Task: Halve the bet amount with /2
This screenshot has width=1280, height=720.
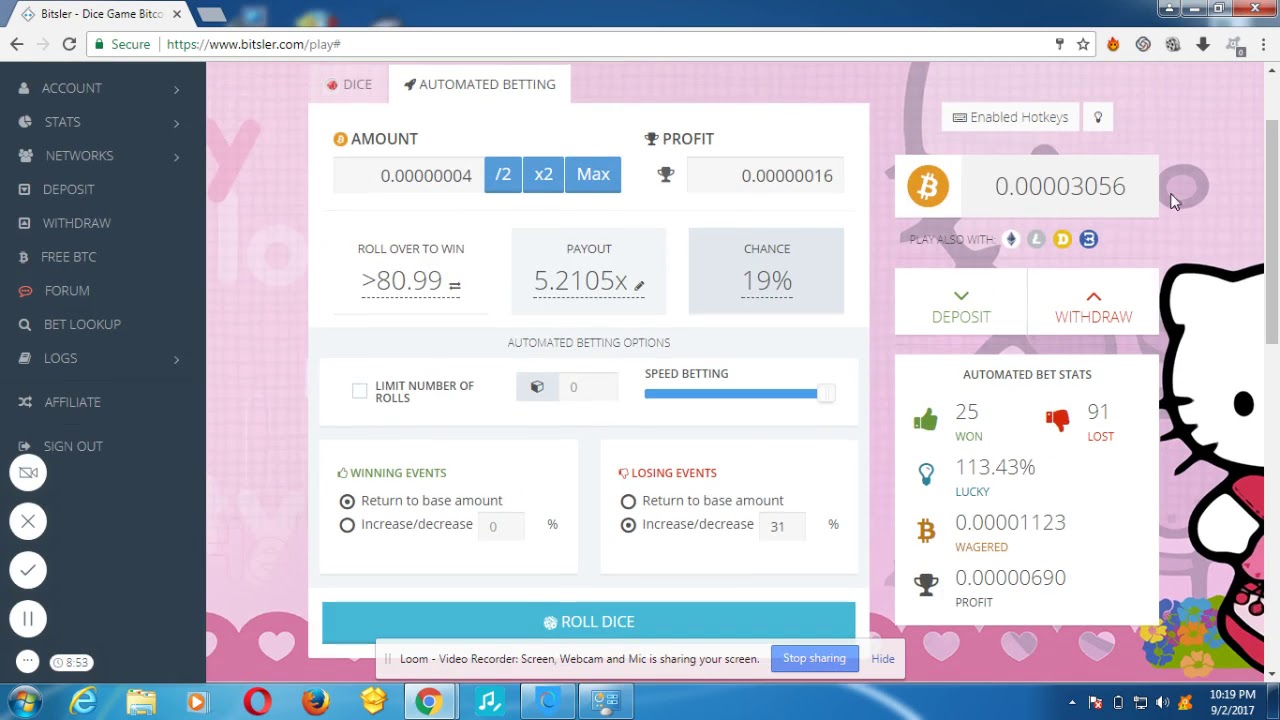Action: click(503, 175)
